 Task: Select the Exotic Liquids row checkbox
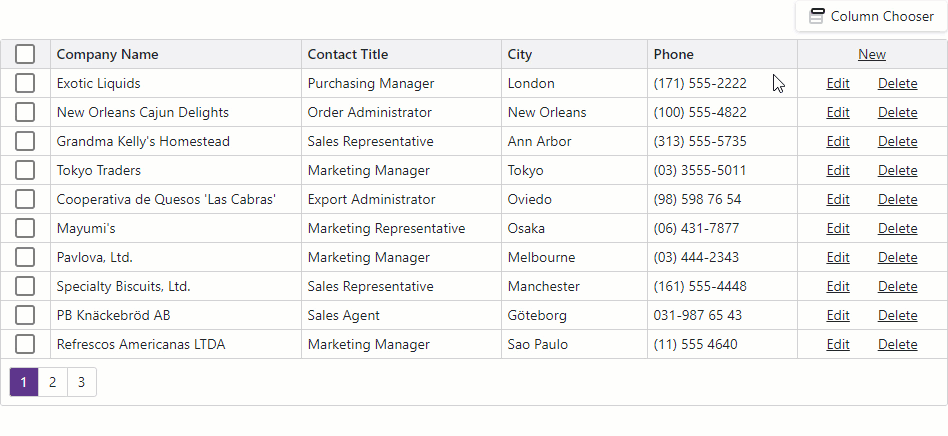[x=25, y=83]
